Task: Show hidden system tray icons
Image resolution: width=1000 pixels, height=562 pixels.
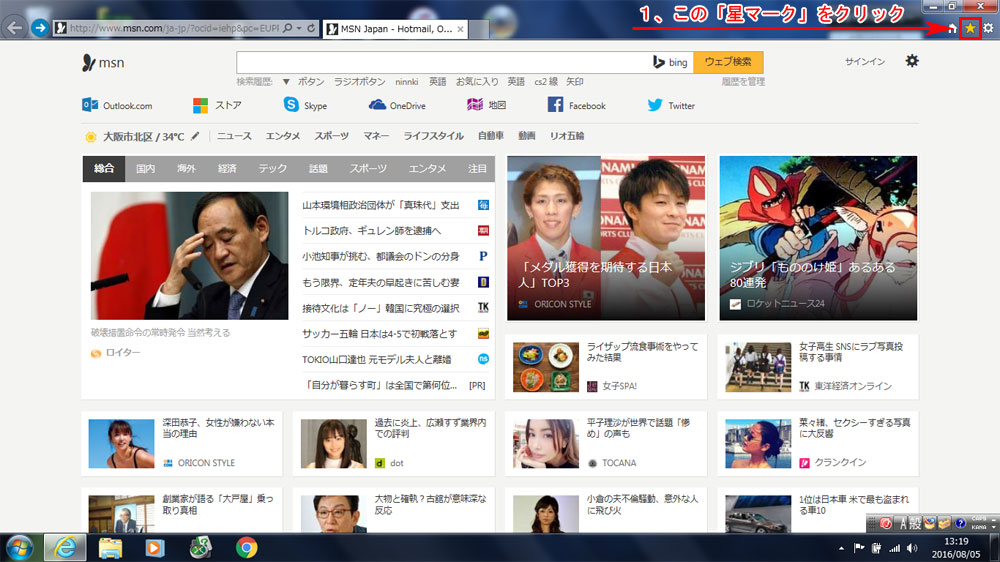Action: [840, 548]
